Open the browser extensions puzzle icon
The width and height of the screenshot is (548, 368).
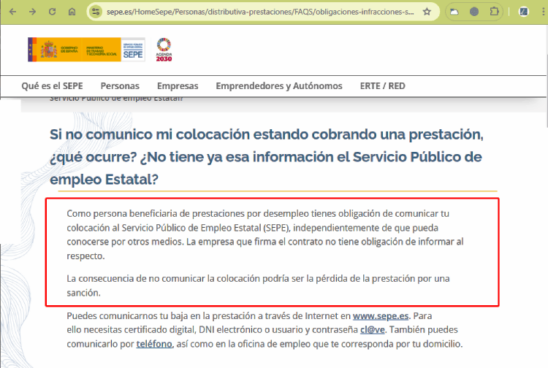(x=494, y=12)
